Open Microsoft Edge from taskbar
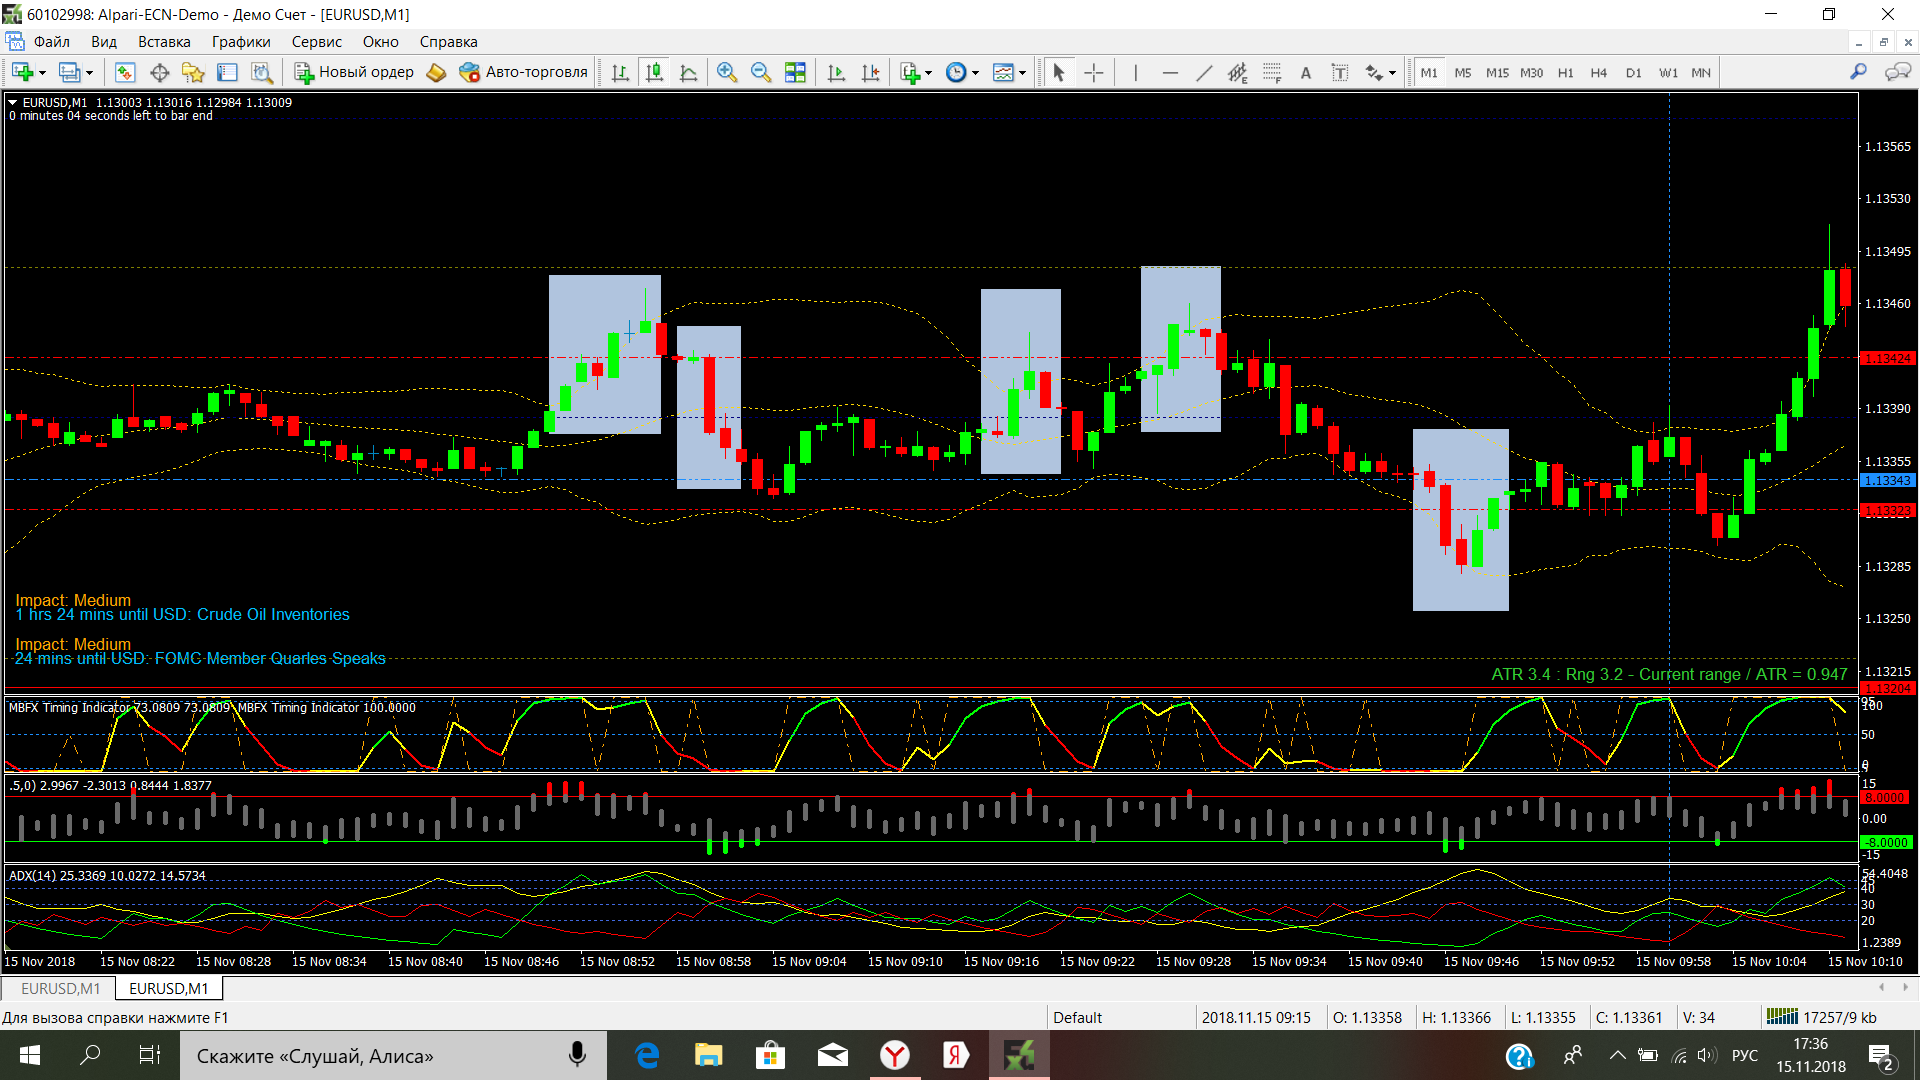Screen dimensions: 1920x1080 [x=647, y=1055]
